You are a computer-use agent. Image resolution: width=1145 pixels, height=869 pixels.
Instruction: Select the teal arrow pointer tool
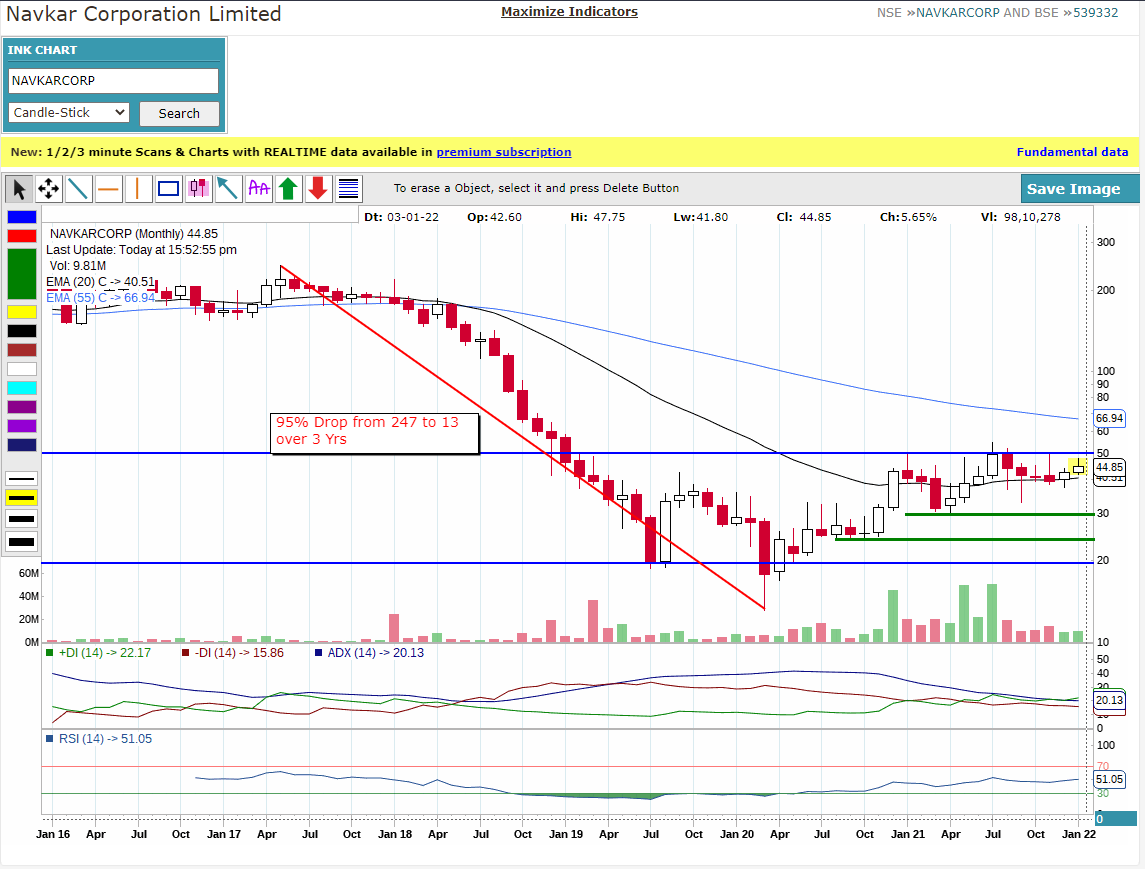coord(229,189)
